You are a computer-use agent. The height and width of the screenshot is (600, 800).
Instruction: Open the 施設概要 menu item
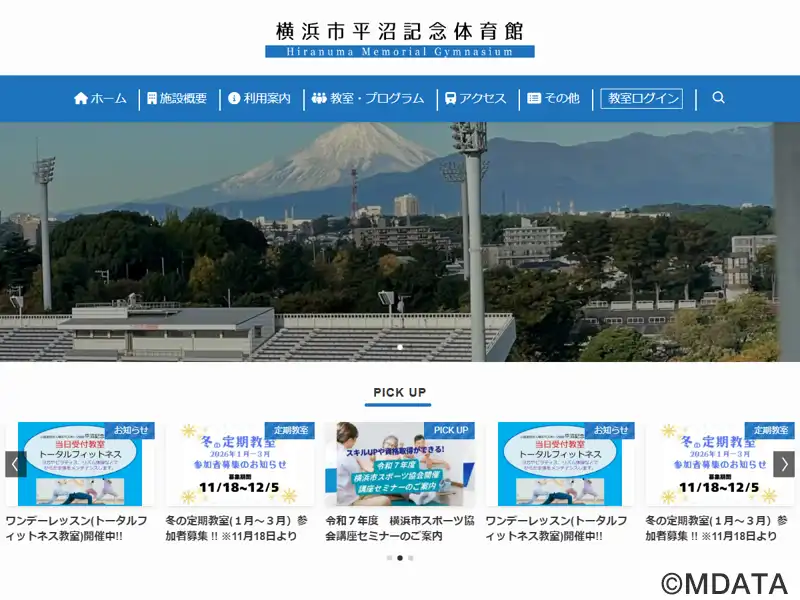(x=177, y=98)
